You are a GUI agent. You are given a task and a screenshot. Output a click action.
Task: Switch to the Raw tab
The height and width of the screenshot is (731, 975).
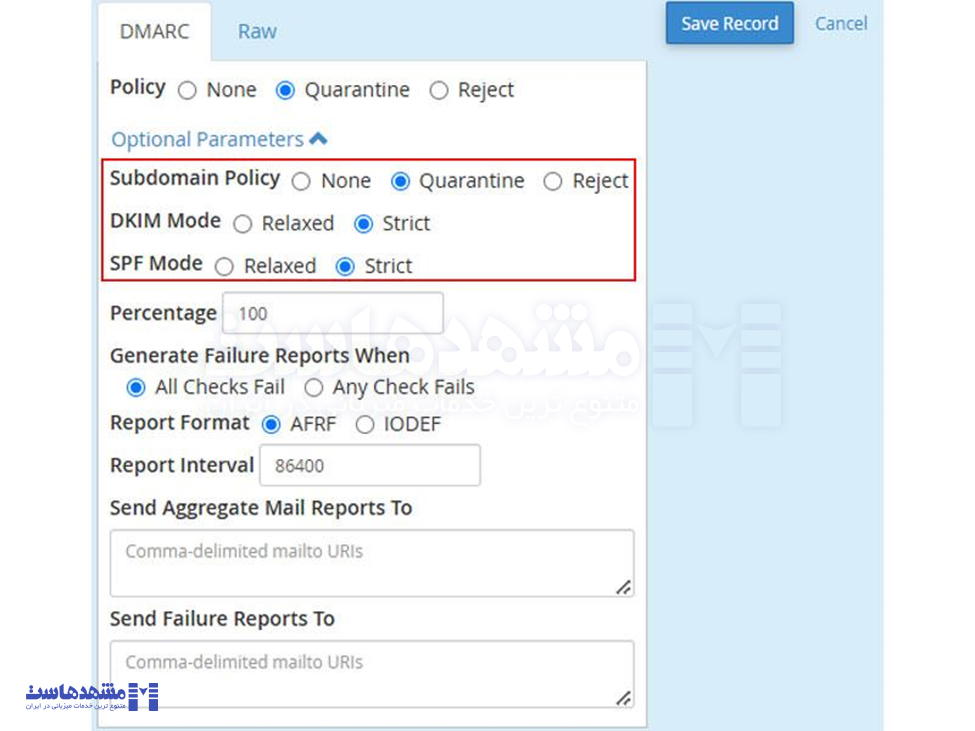click(x=257, y=32)
